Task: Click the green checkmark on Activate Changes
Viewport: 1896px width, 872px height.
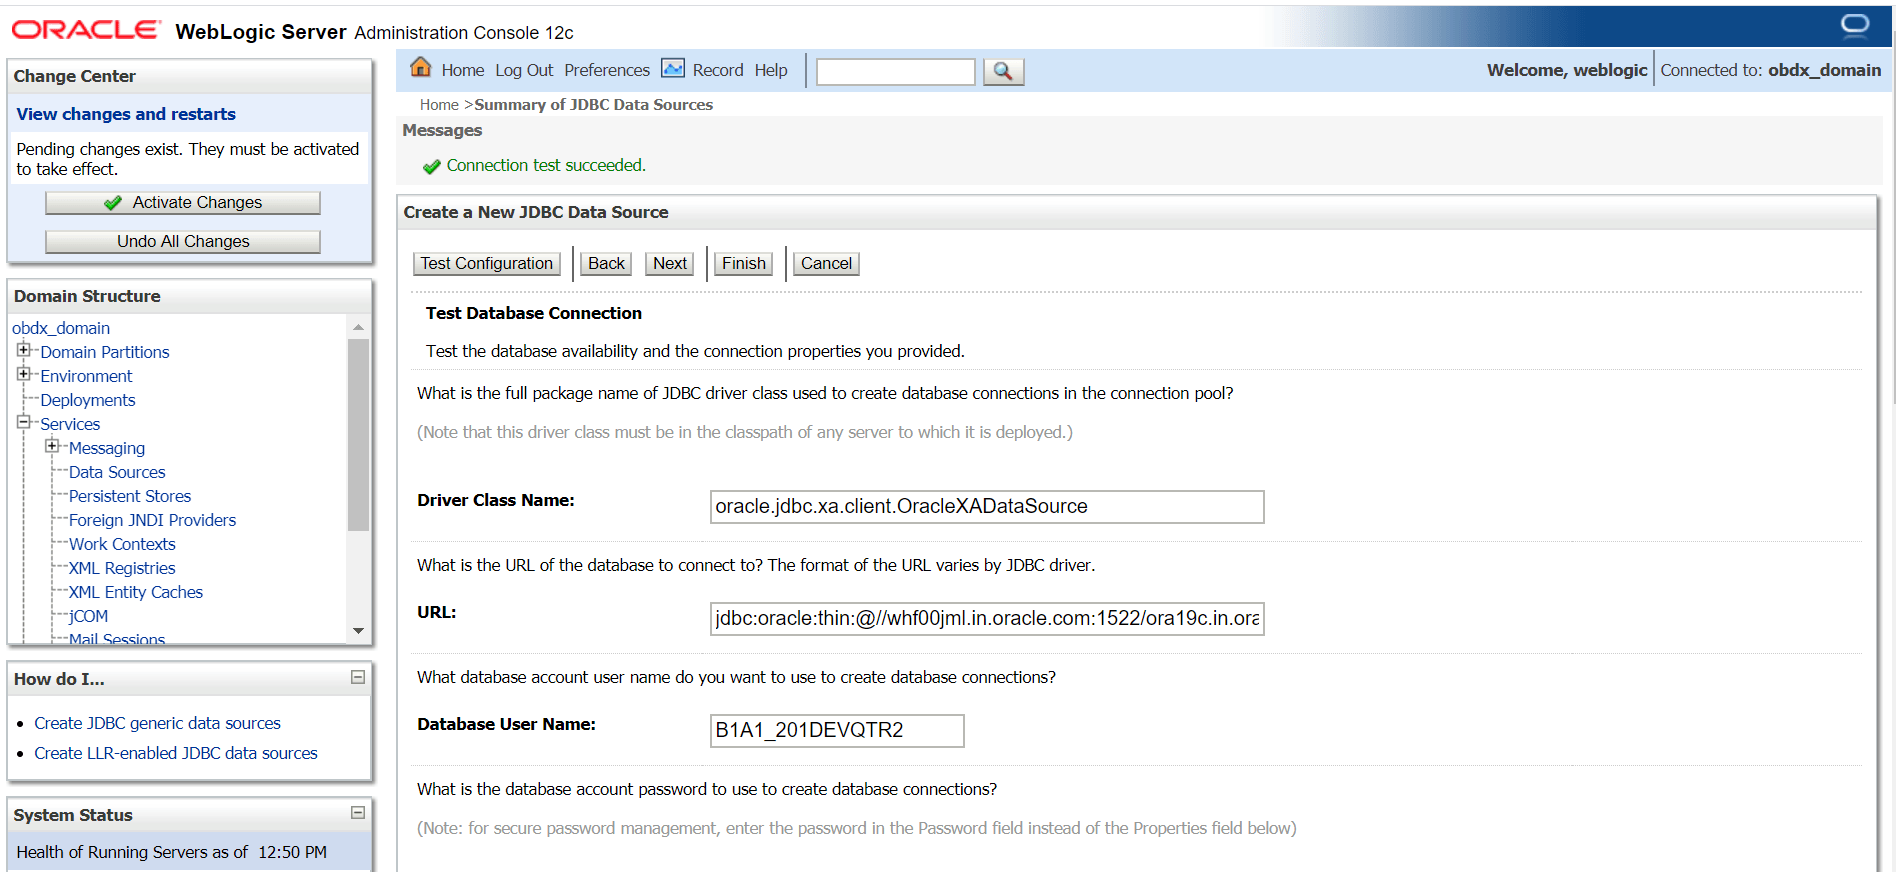Action: click(x=113, y=203)
